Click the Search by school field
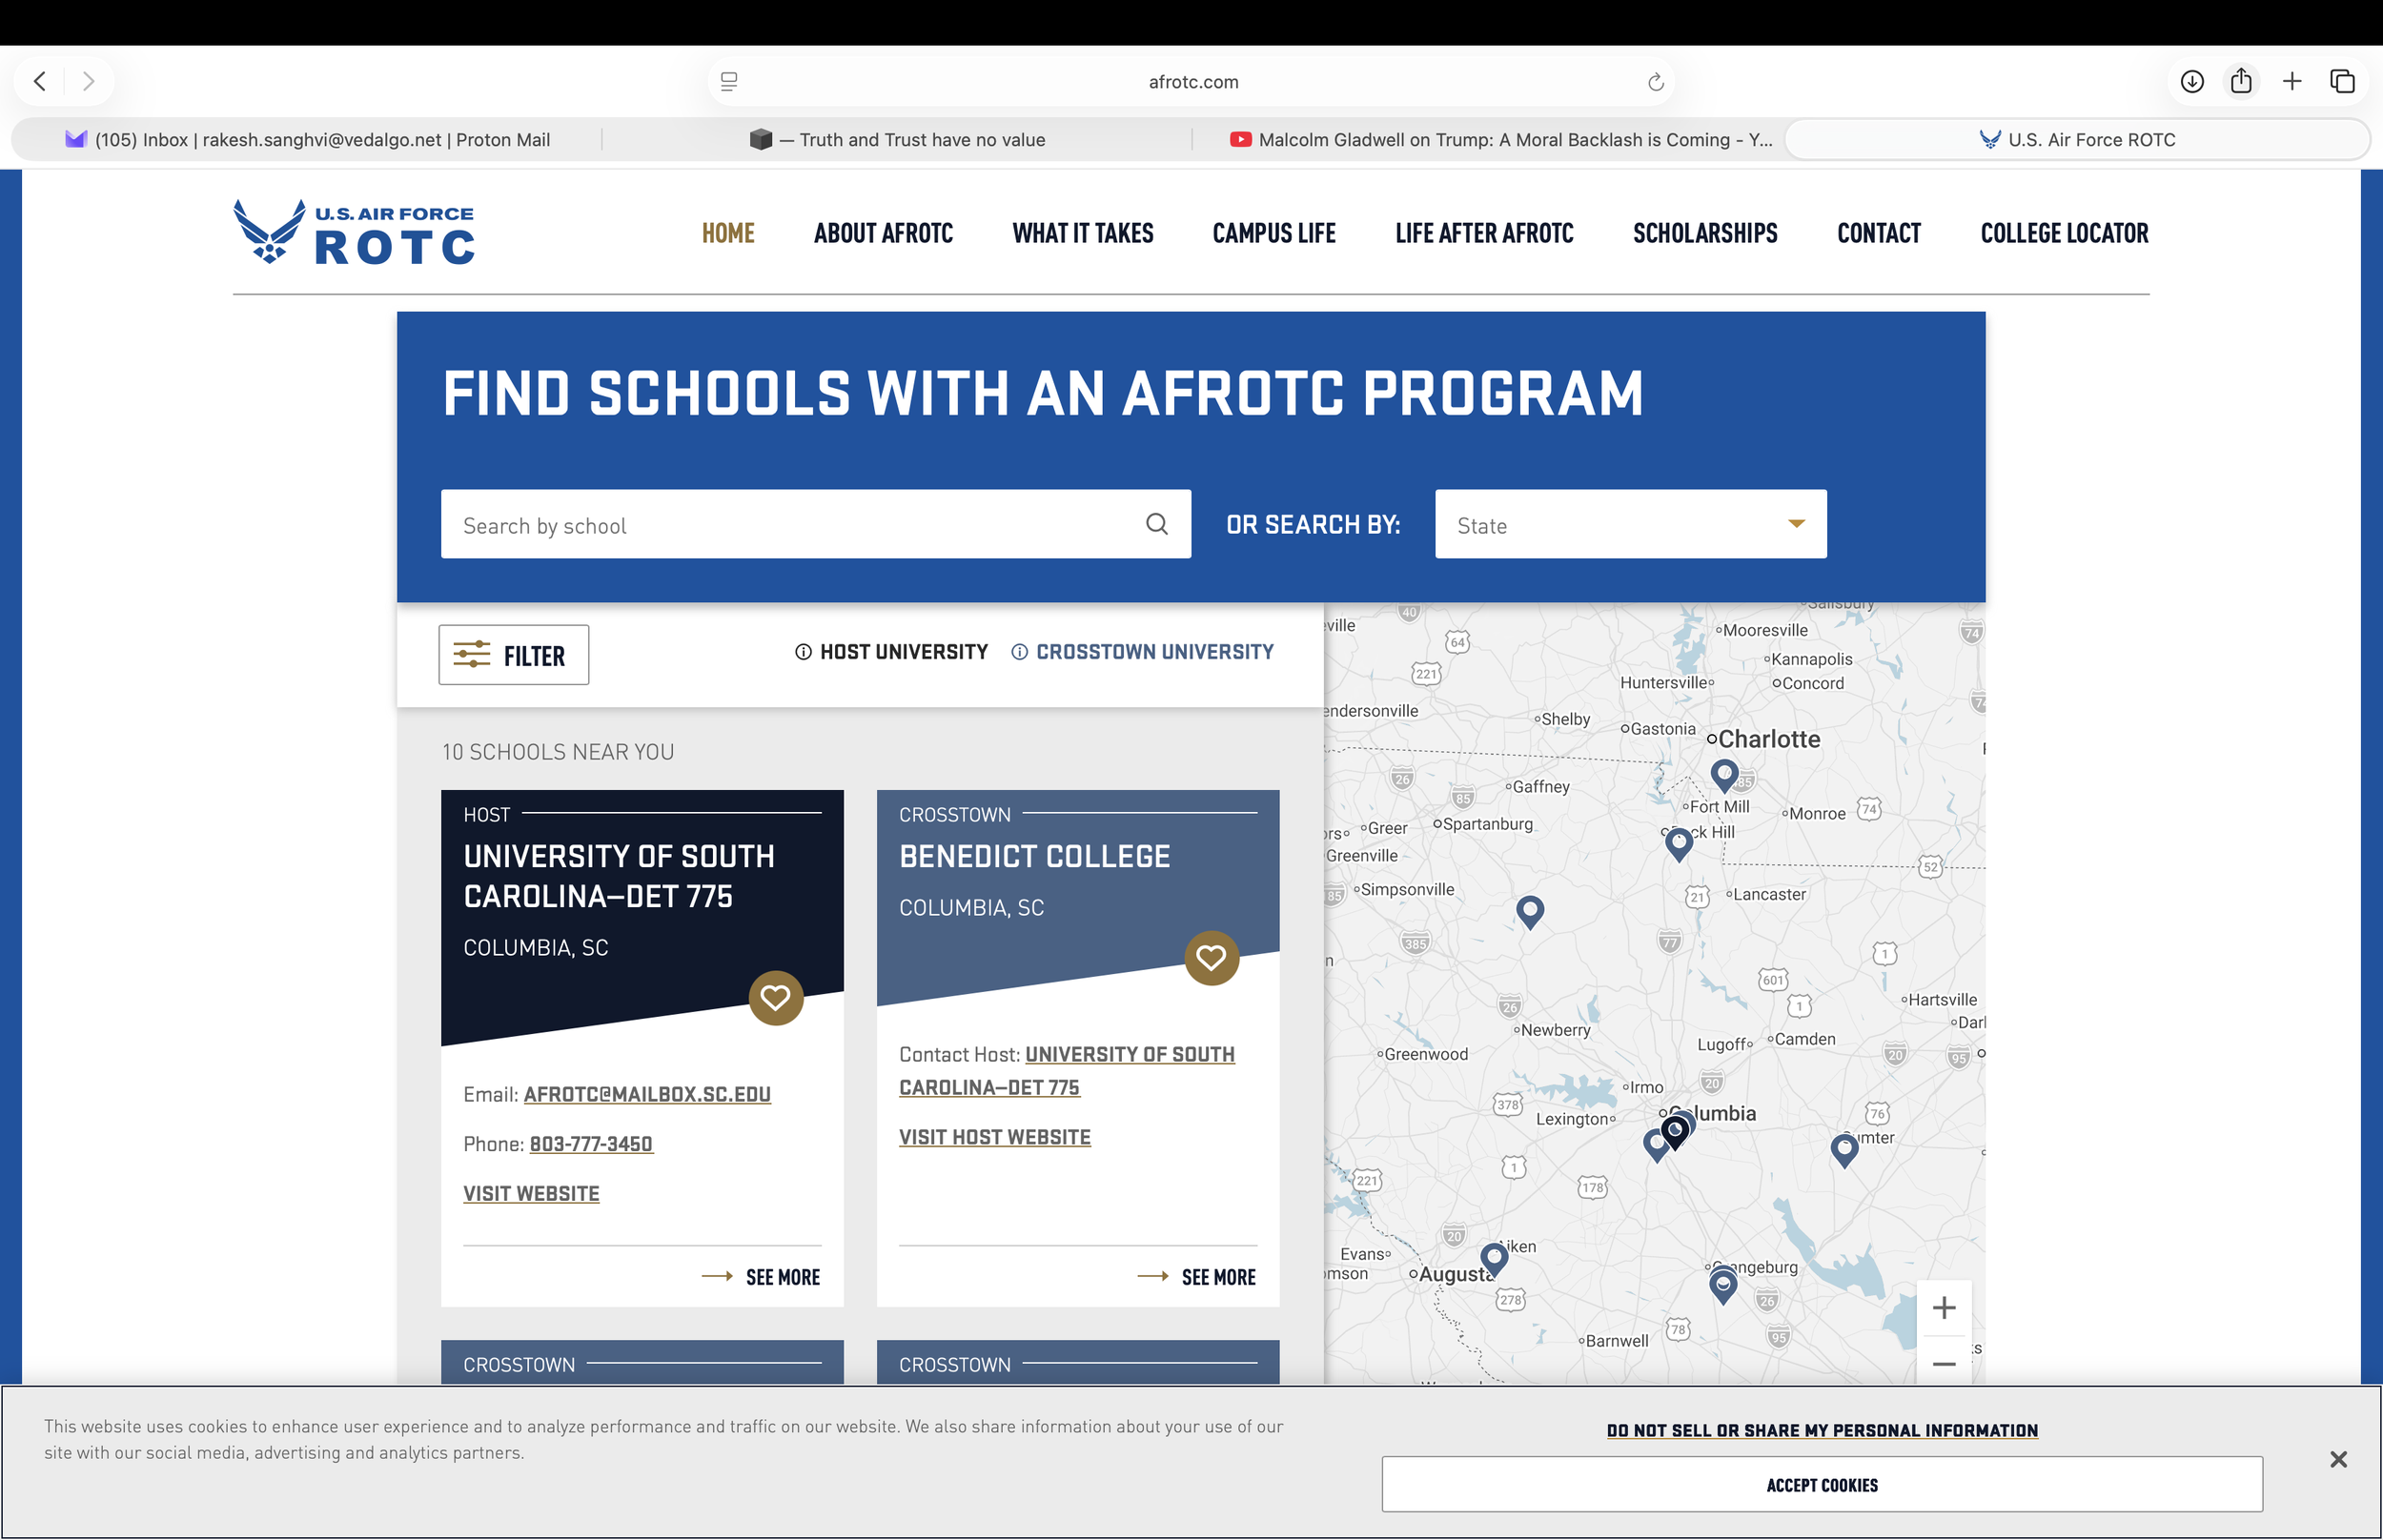 [815, 524]
